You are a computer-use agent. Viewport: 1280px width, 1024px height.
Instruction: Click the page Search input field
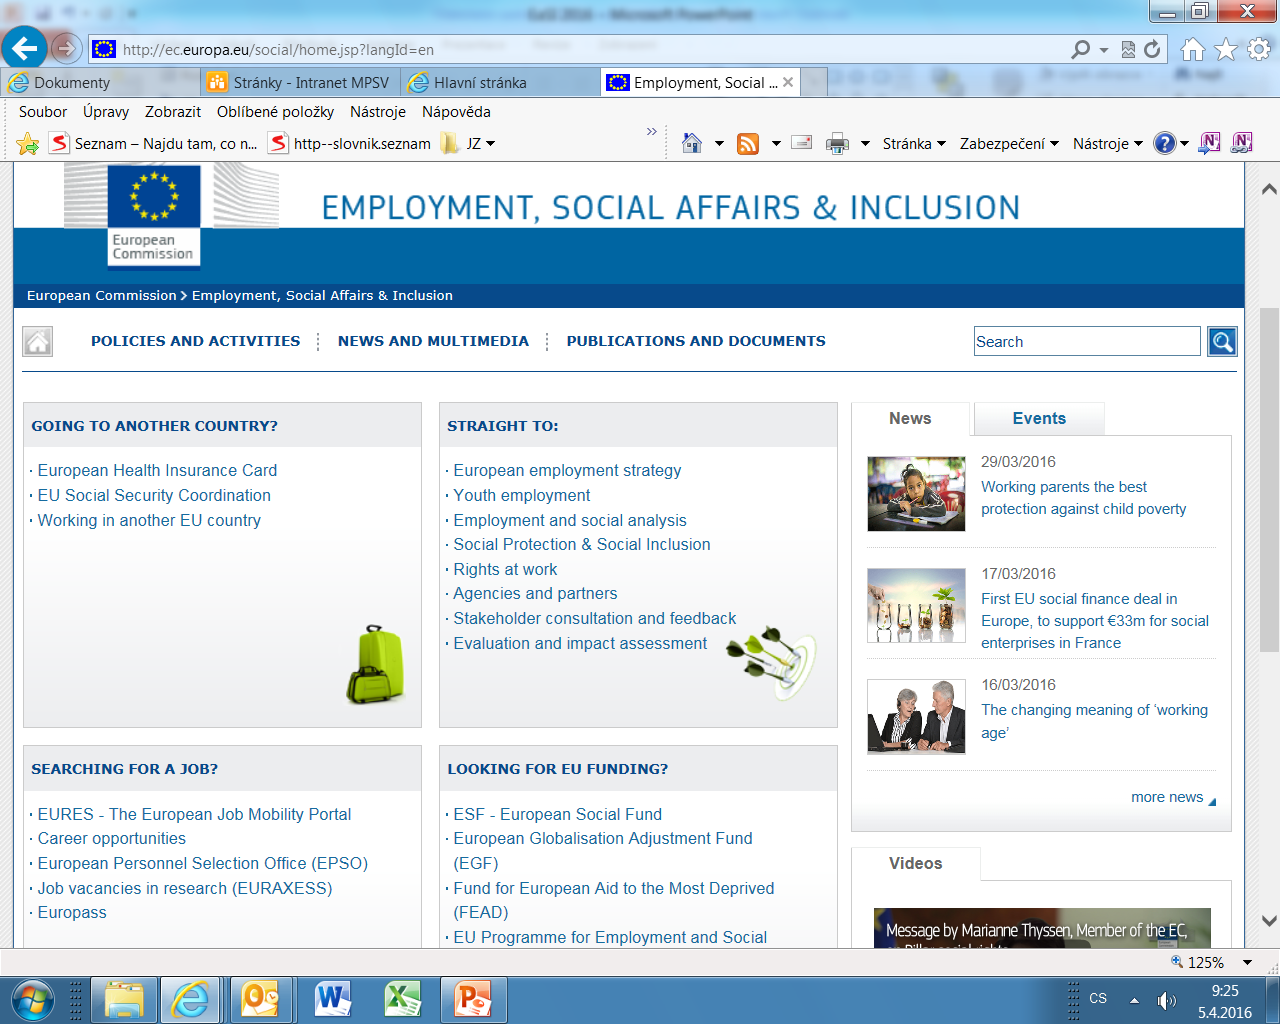click(x=1087, y=341)
